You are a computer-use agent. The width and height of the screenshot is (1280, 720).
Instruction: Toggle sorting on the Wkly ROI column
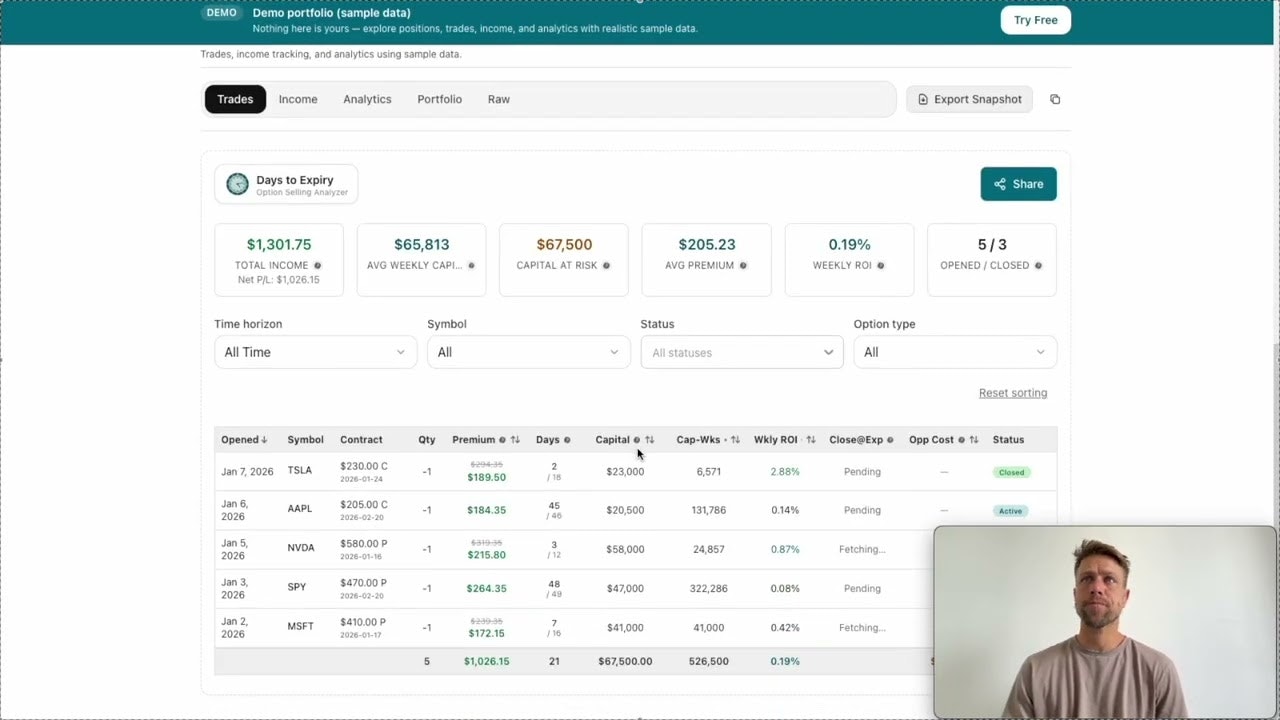pyautogui.click(x=810, y=440)
